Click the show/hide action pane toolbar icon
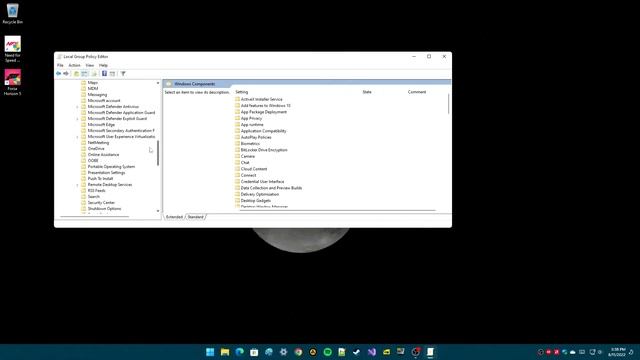Image resolution: width=640 pixels, height=360 pixels. click(112, 74)
